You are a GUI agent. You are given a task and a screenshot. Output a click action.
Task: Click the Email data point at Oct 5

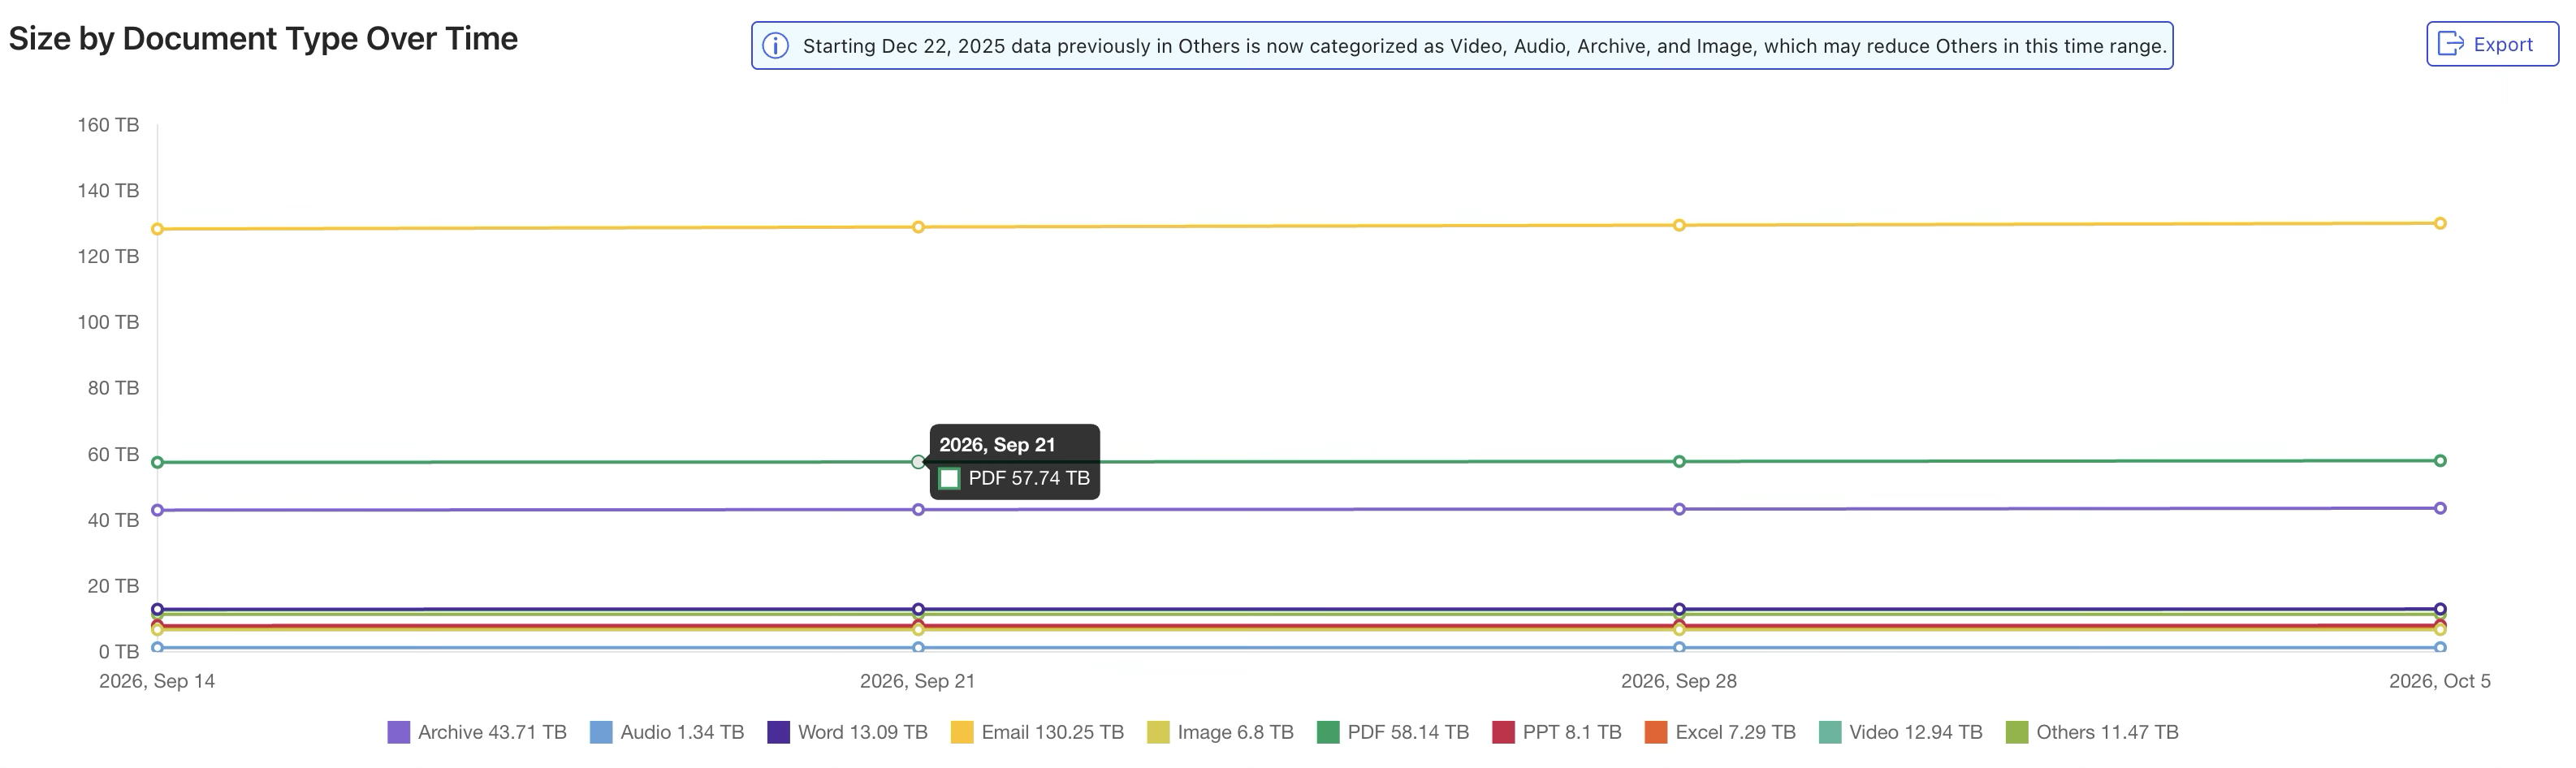point(2440,223)
